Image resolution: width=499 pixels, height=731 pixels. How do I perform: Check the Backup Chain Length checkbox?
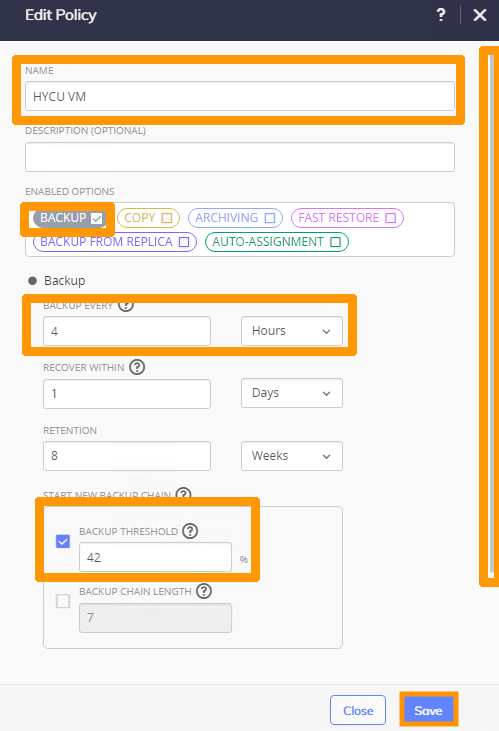[63, 601]
